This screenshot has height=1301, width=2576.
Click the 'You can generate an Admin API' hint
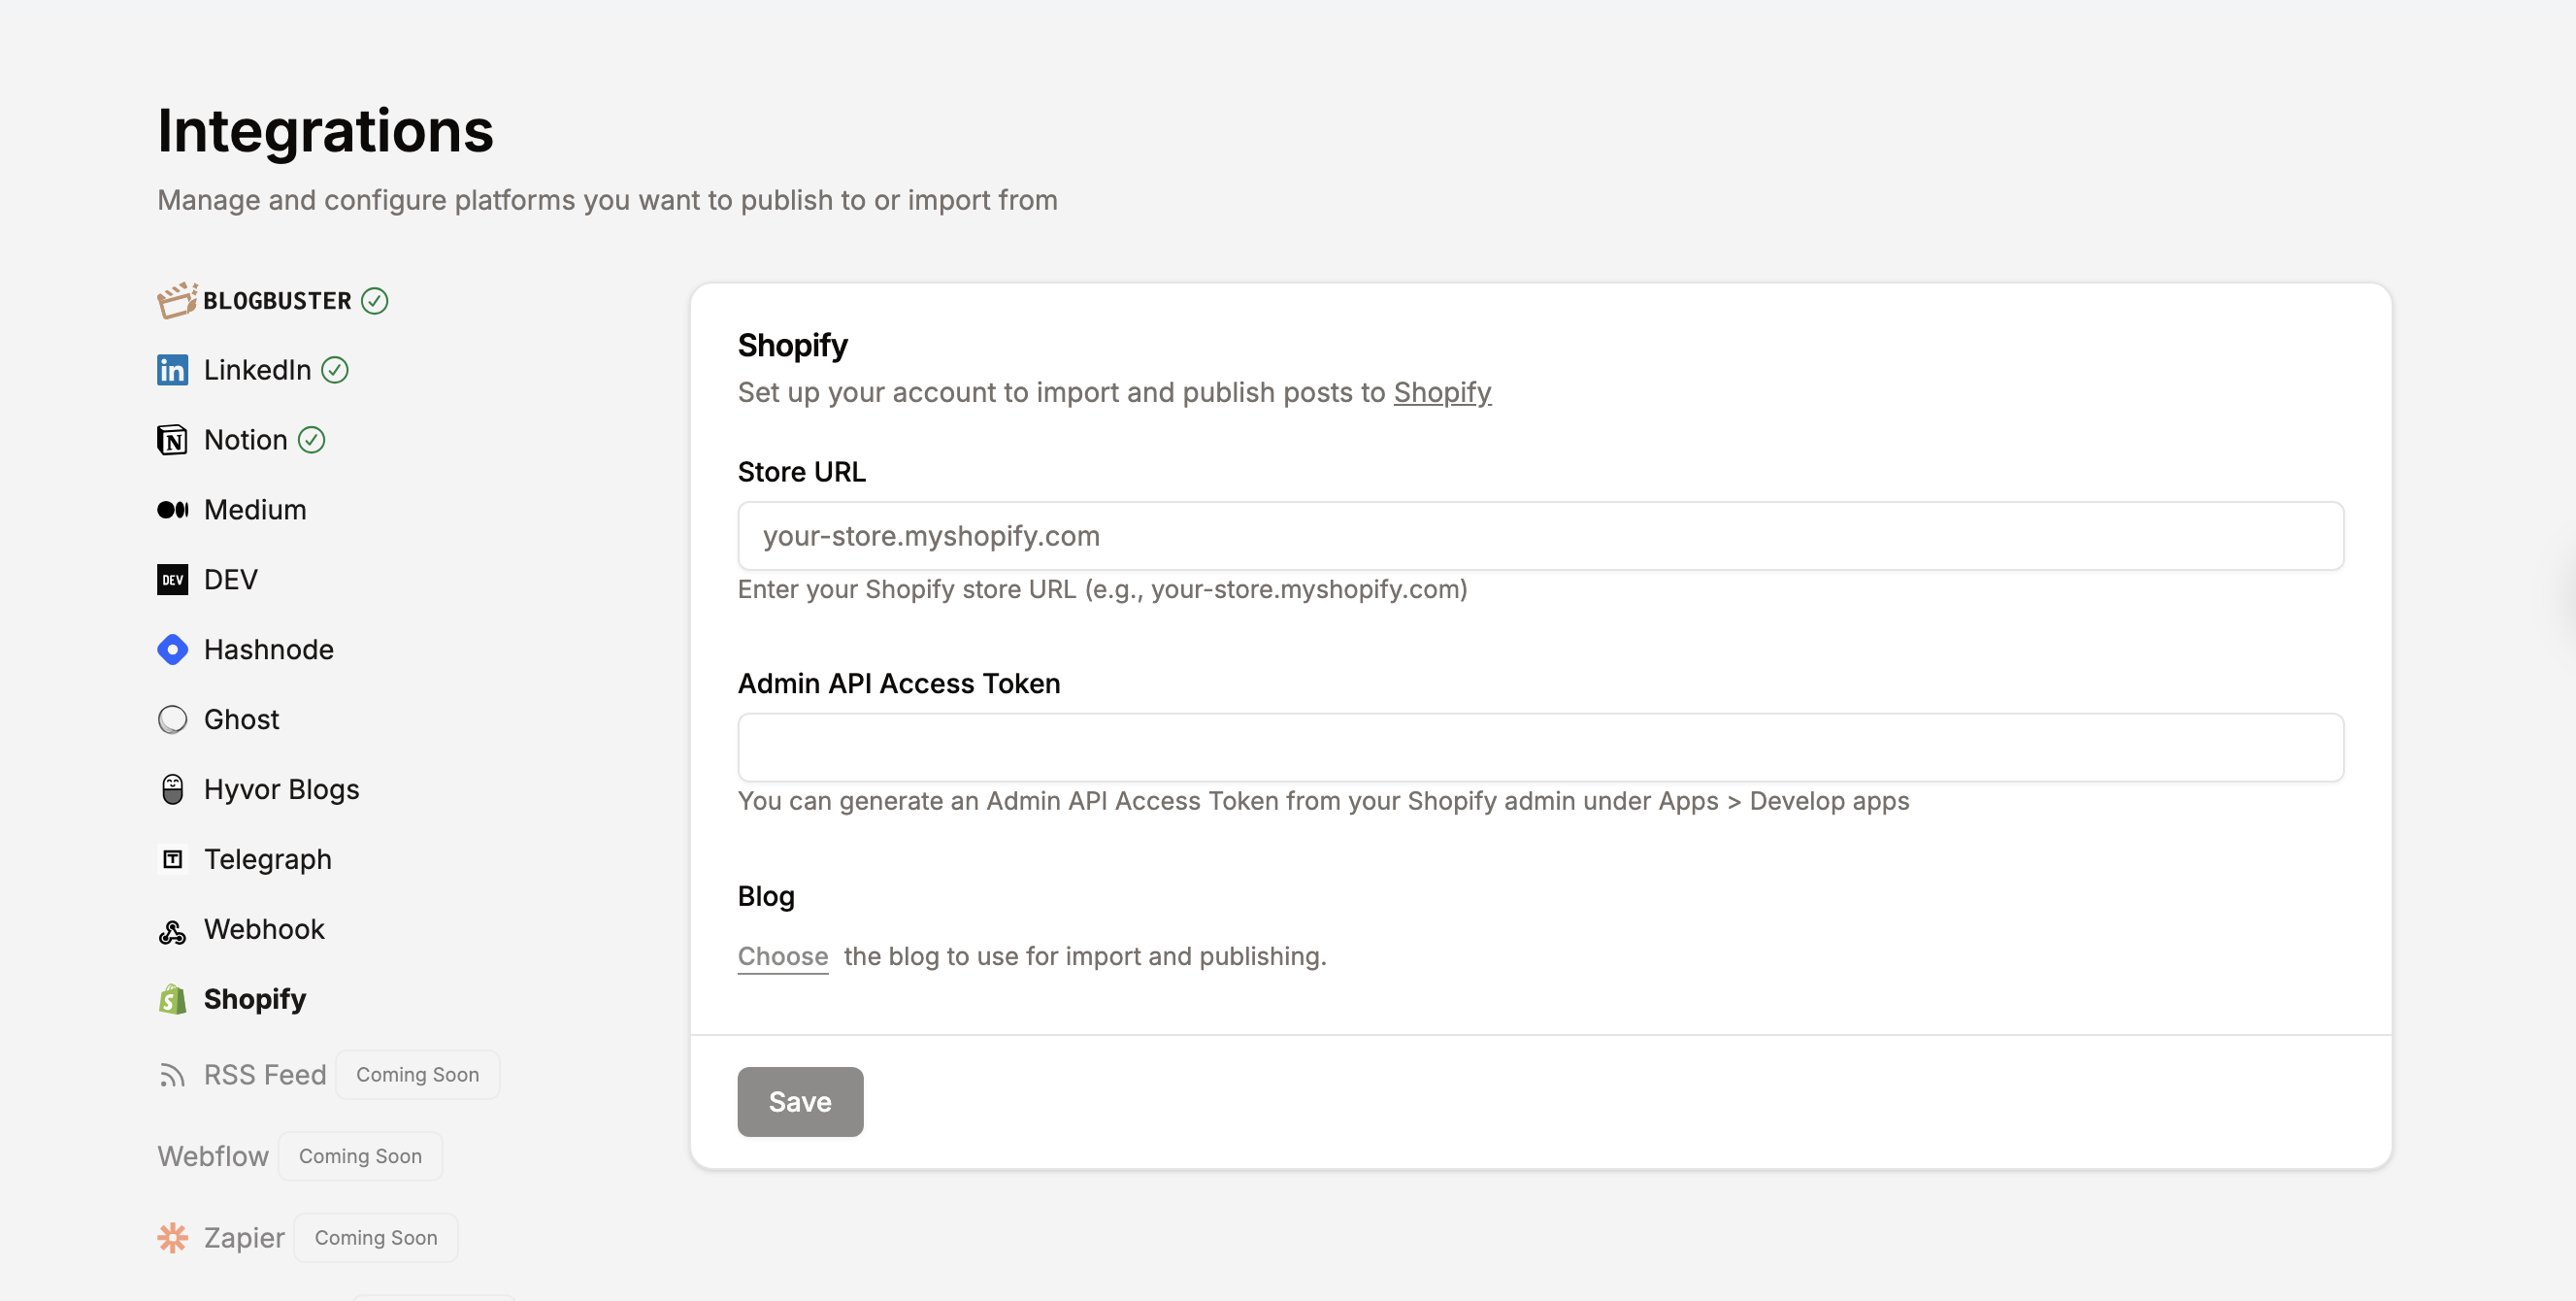click(x=1323, y=801)
